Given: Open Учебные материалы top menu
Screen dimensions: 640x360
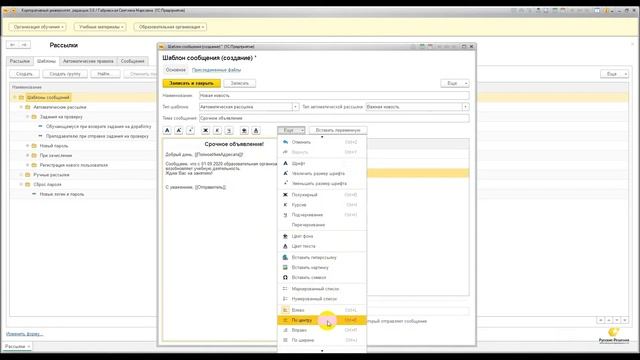Looking at the screenshot, I should (x=100, y=27).
